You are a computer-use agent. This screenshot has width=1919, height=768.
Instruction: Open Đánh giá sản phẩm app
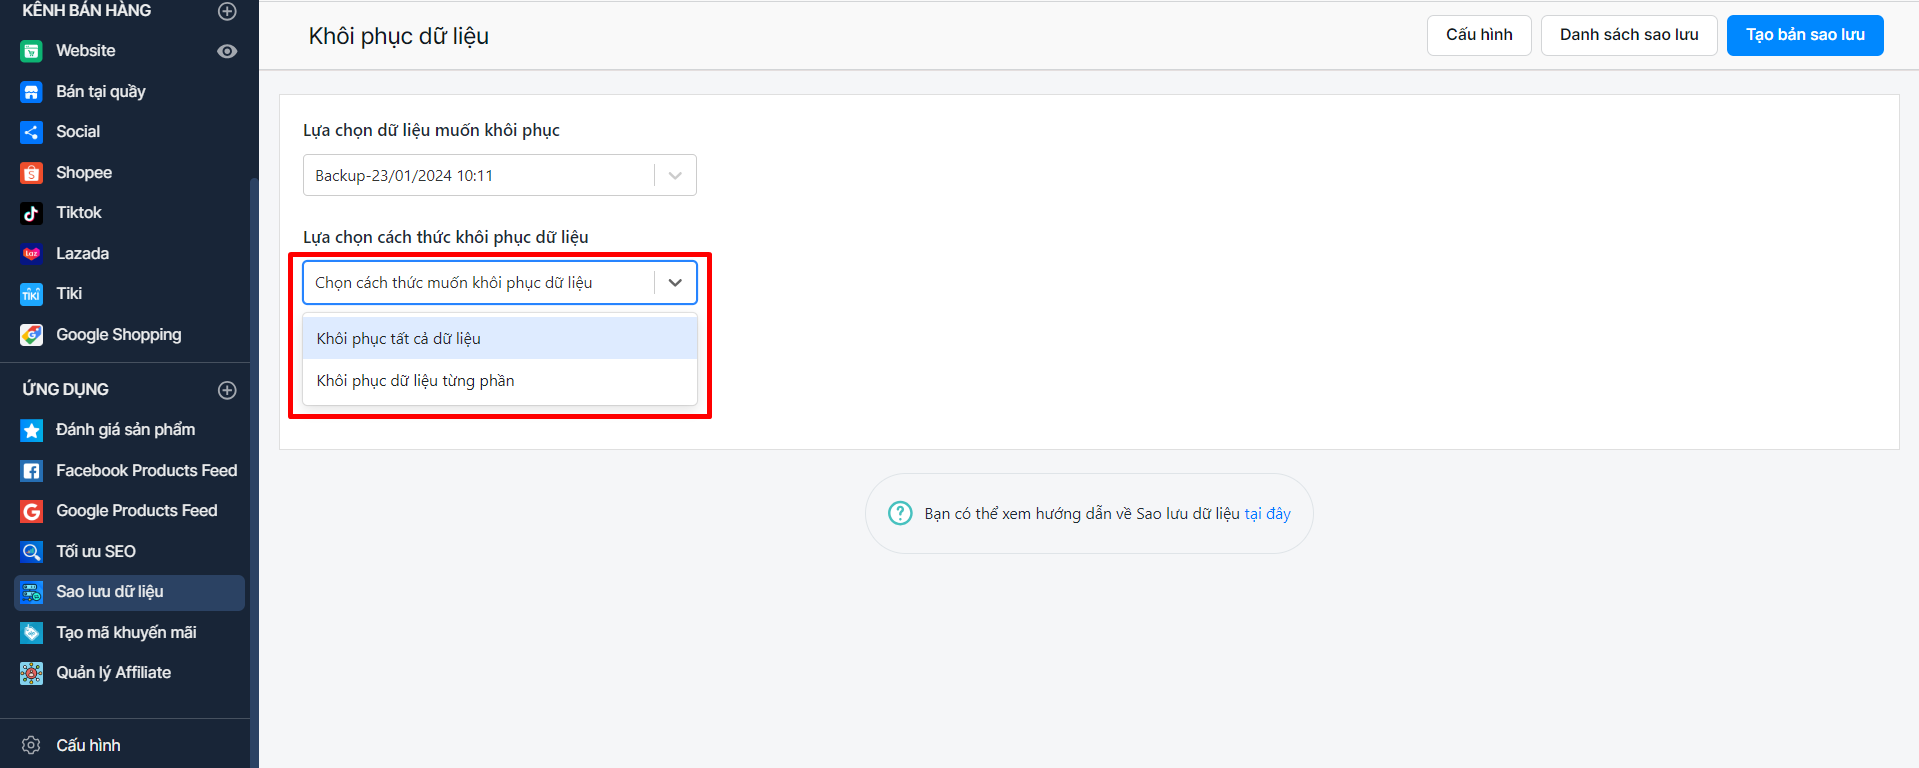click(x=126, y=430)
